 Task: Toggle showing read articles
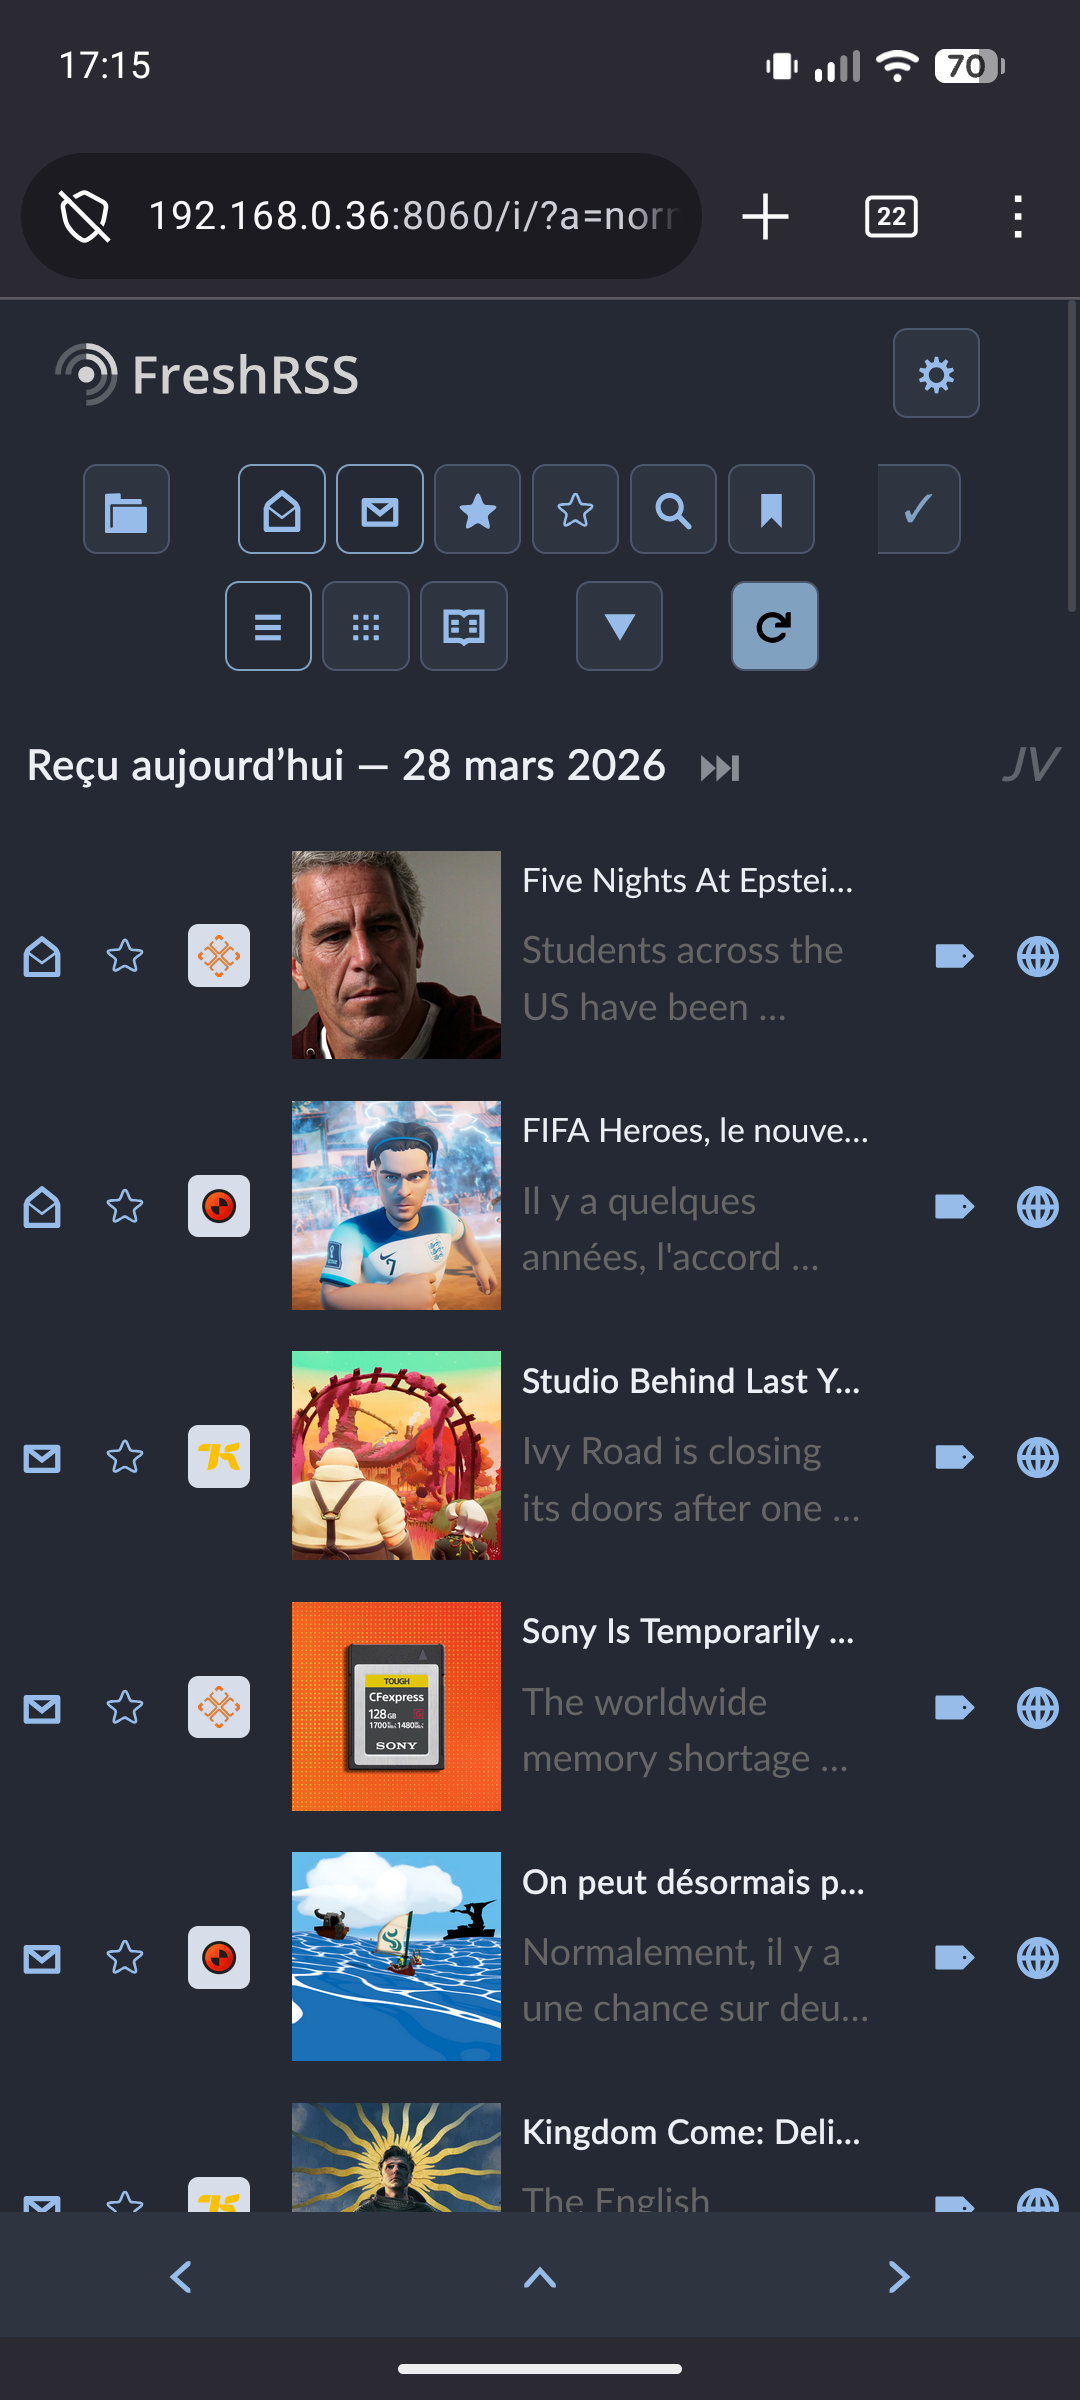pyautogui.click(x=282, y=510)
